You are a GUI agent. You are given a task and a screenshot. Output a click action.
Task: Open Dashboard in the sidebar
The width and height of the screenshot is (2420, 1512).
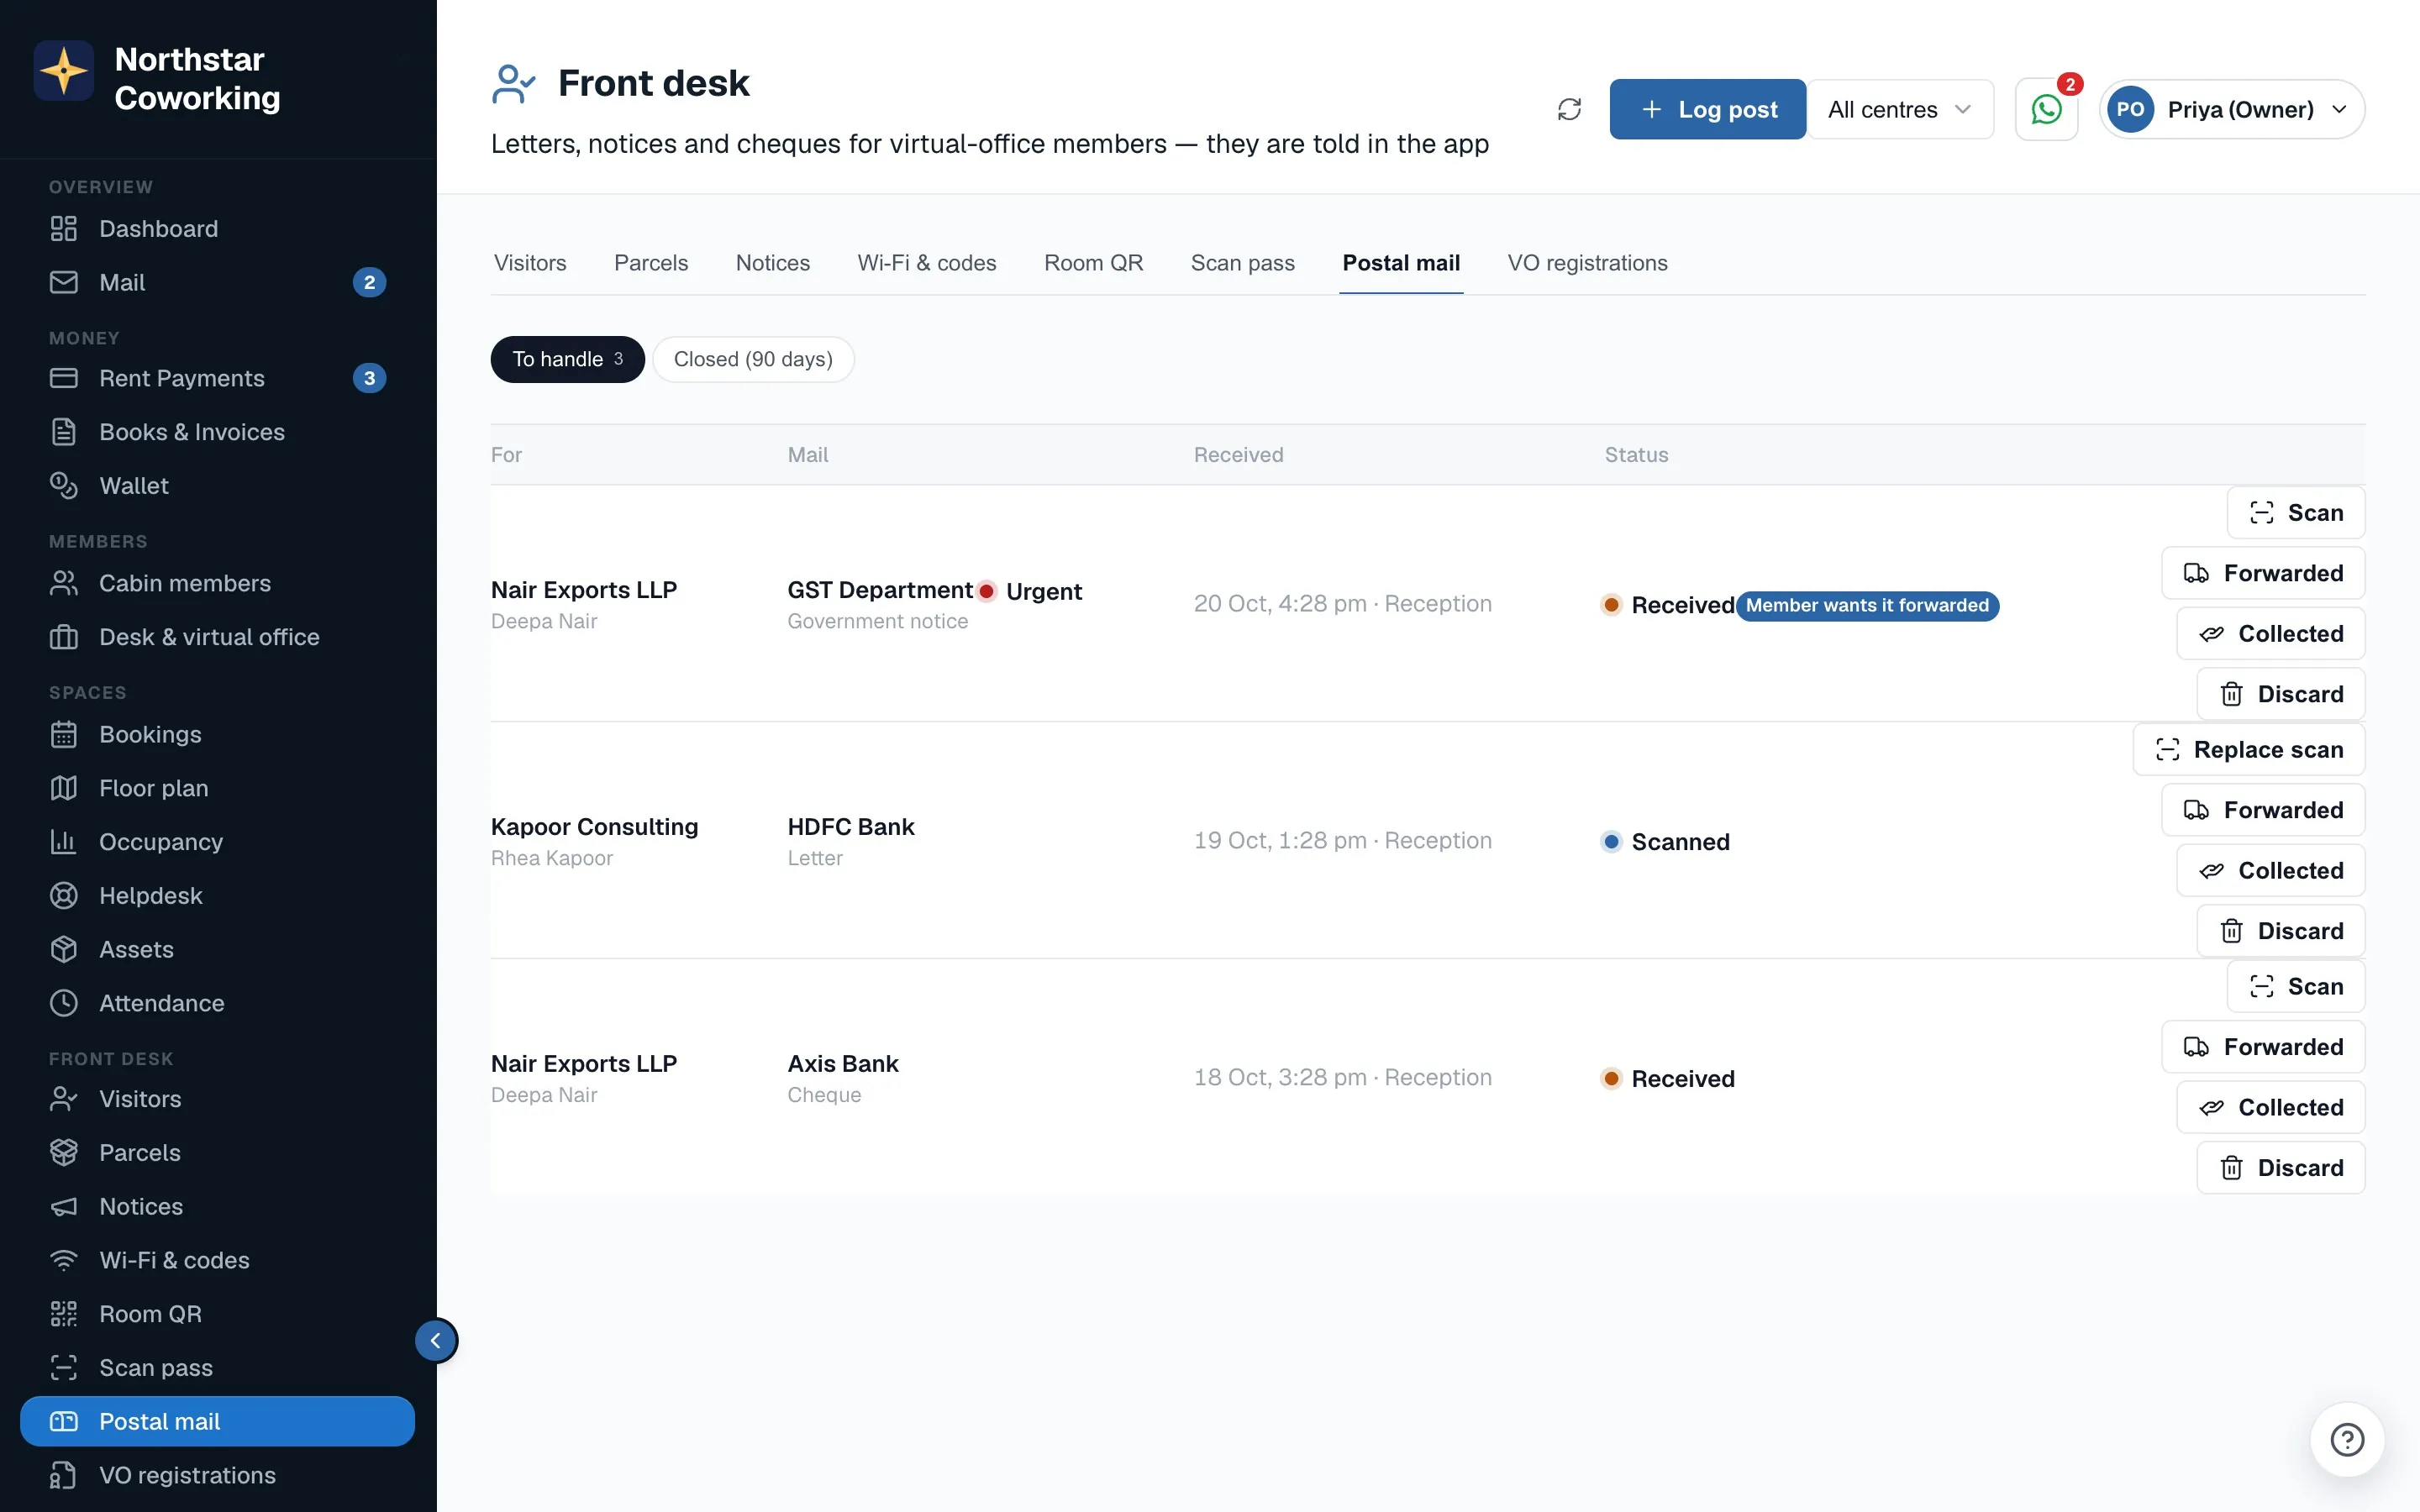click(217, 229)
